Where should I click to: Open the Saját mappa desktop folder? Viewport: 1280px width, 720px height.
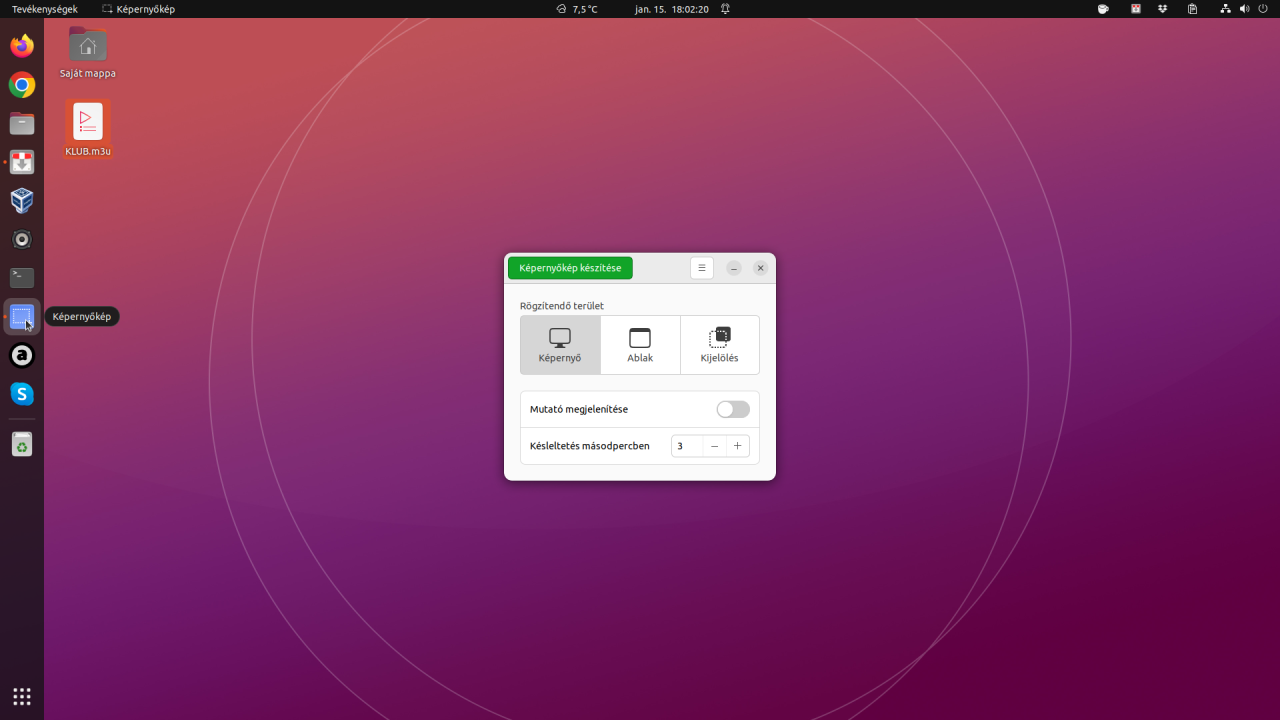coord(87,53)
